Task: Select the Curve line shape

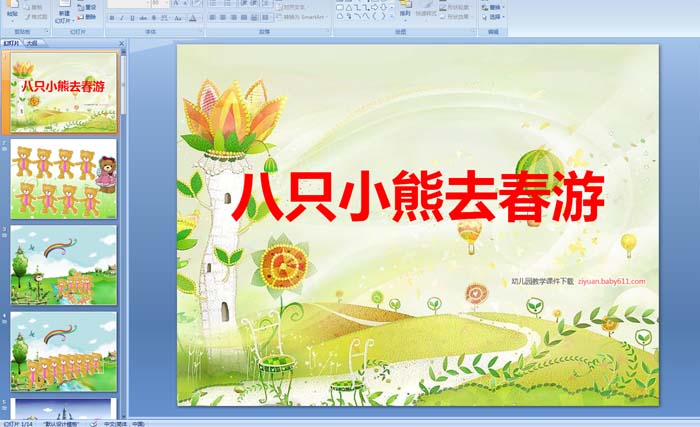Action: pos(358,16)
